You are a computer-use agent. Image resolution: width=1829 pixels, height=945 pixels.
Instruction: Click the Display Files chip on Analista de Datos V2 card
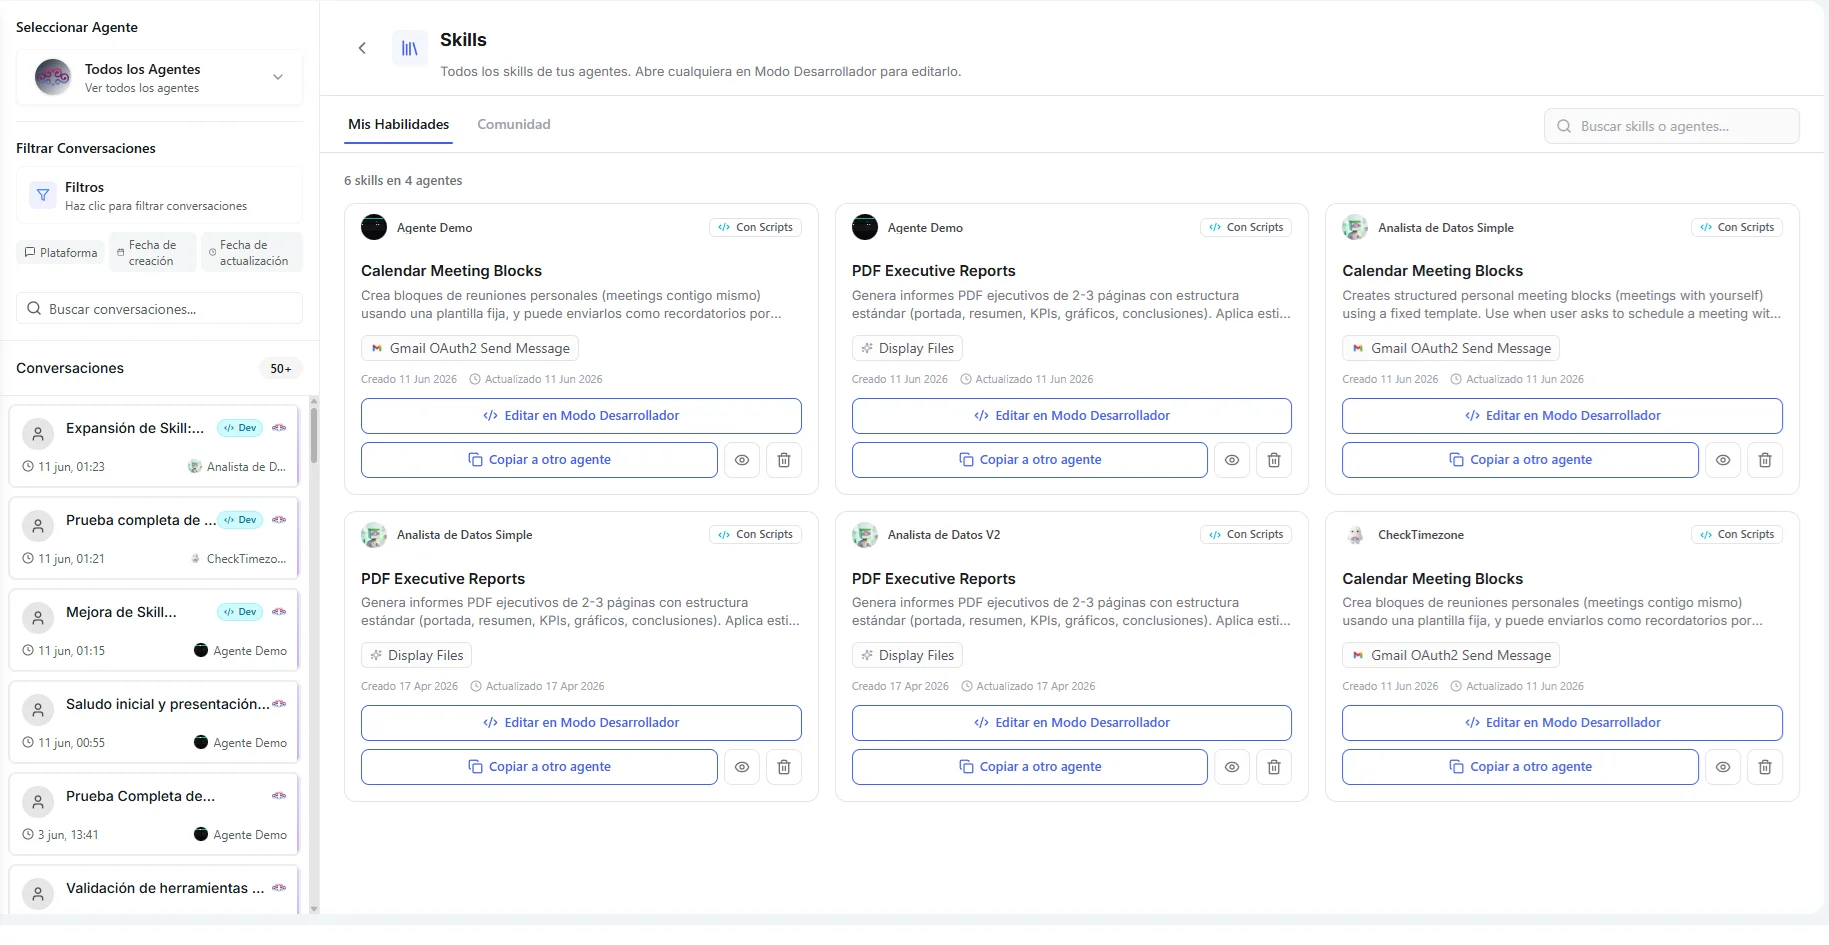pos(907,655)
